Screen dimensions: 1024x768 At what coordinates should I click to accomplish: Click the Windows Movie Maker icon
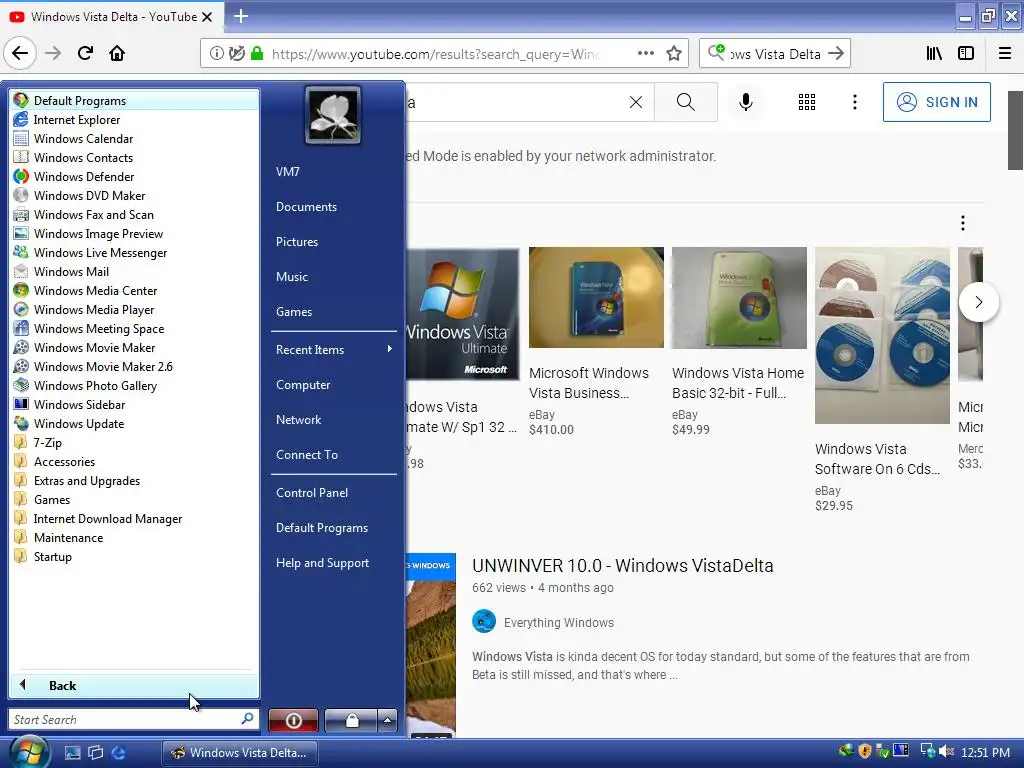click(x=21, y=347)
